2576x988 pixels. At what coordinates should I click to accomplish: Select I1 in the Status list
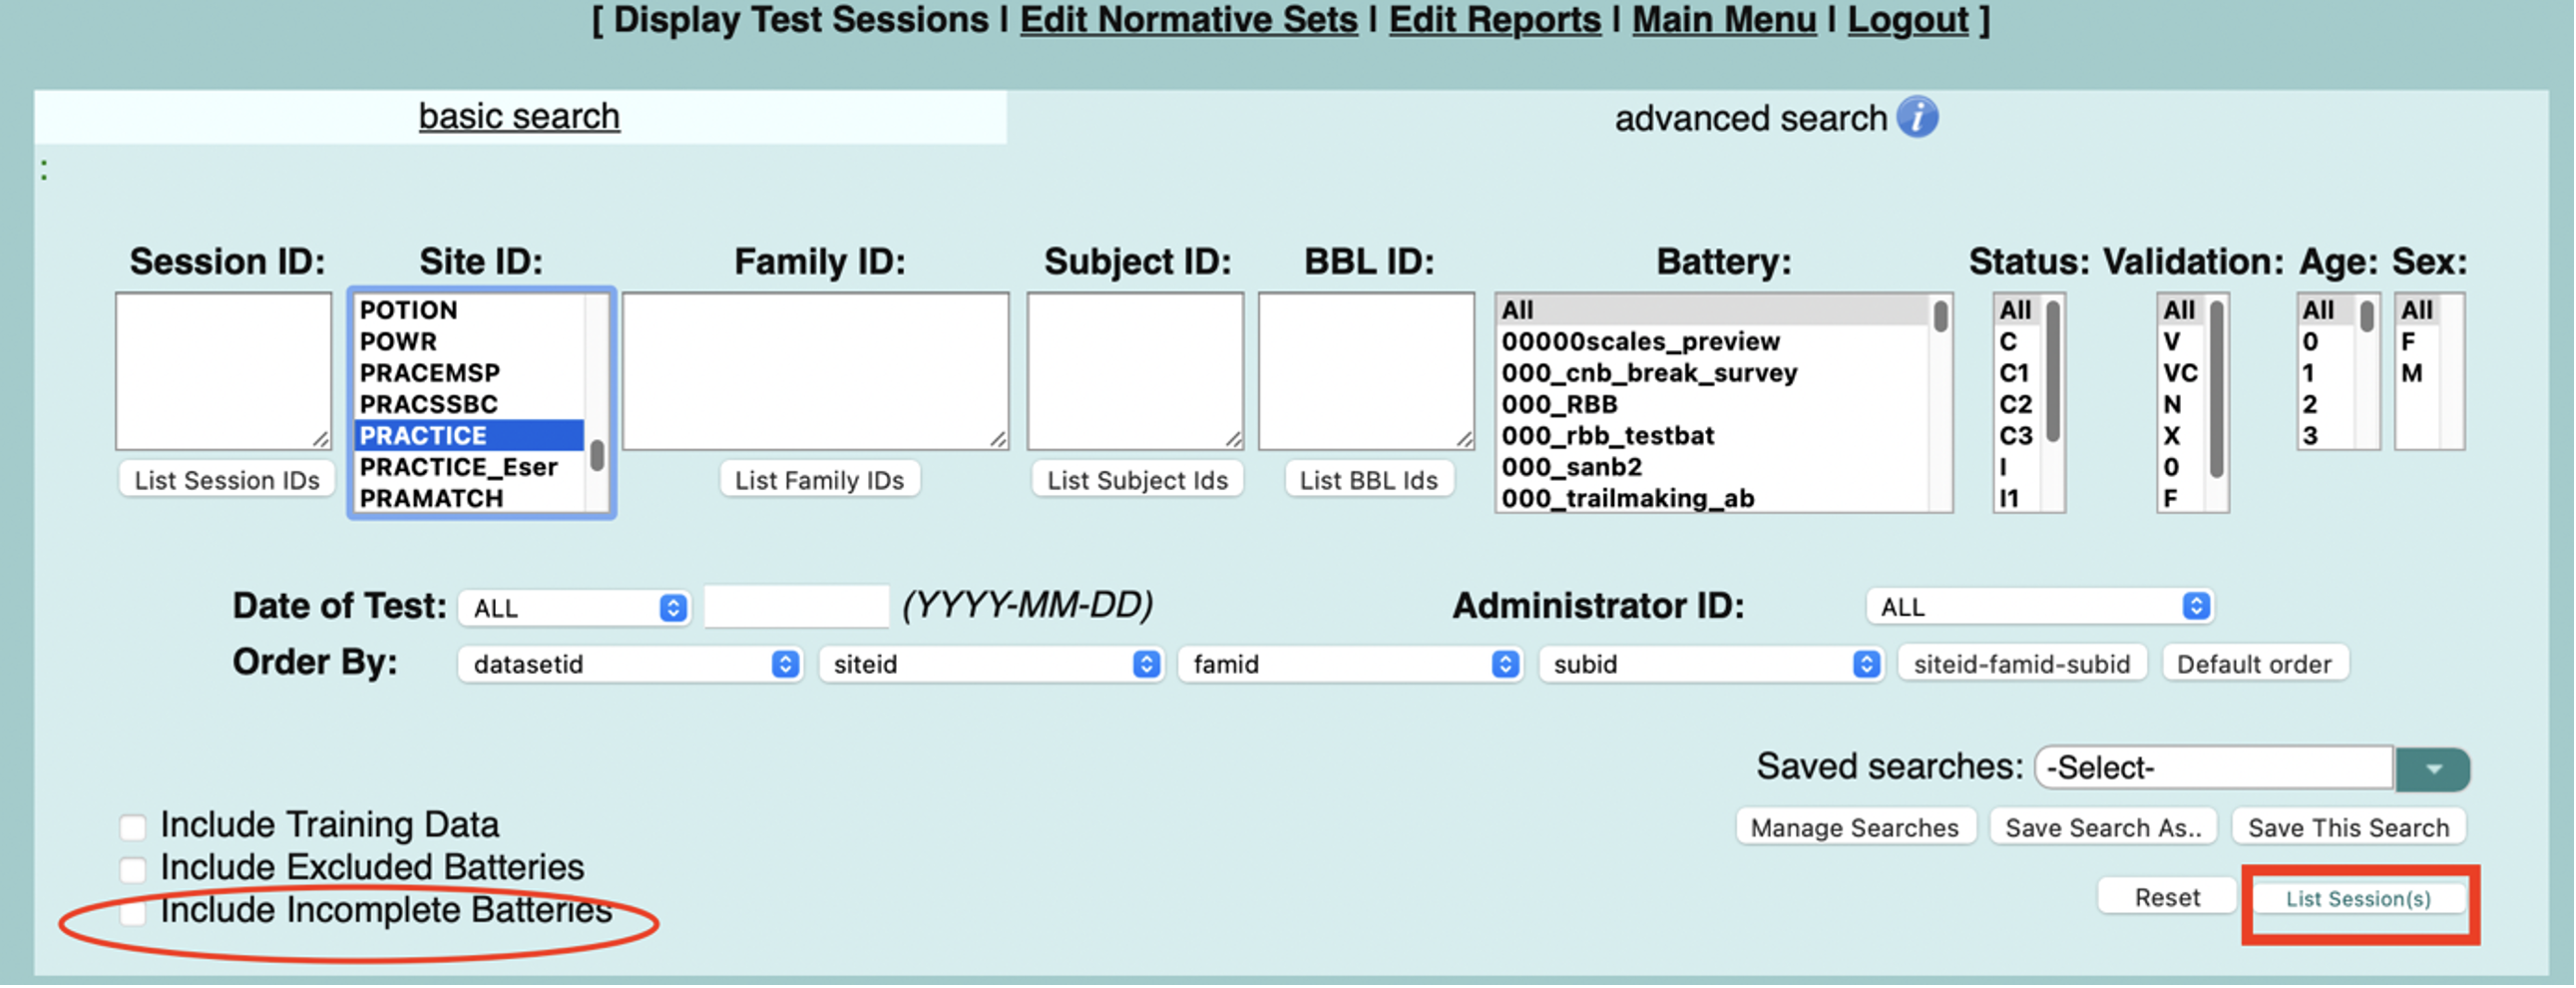(x=2018, y=499)
